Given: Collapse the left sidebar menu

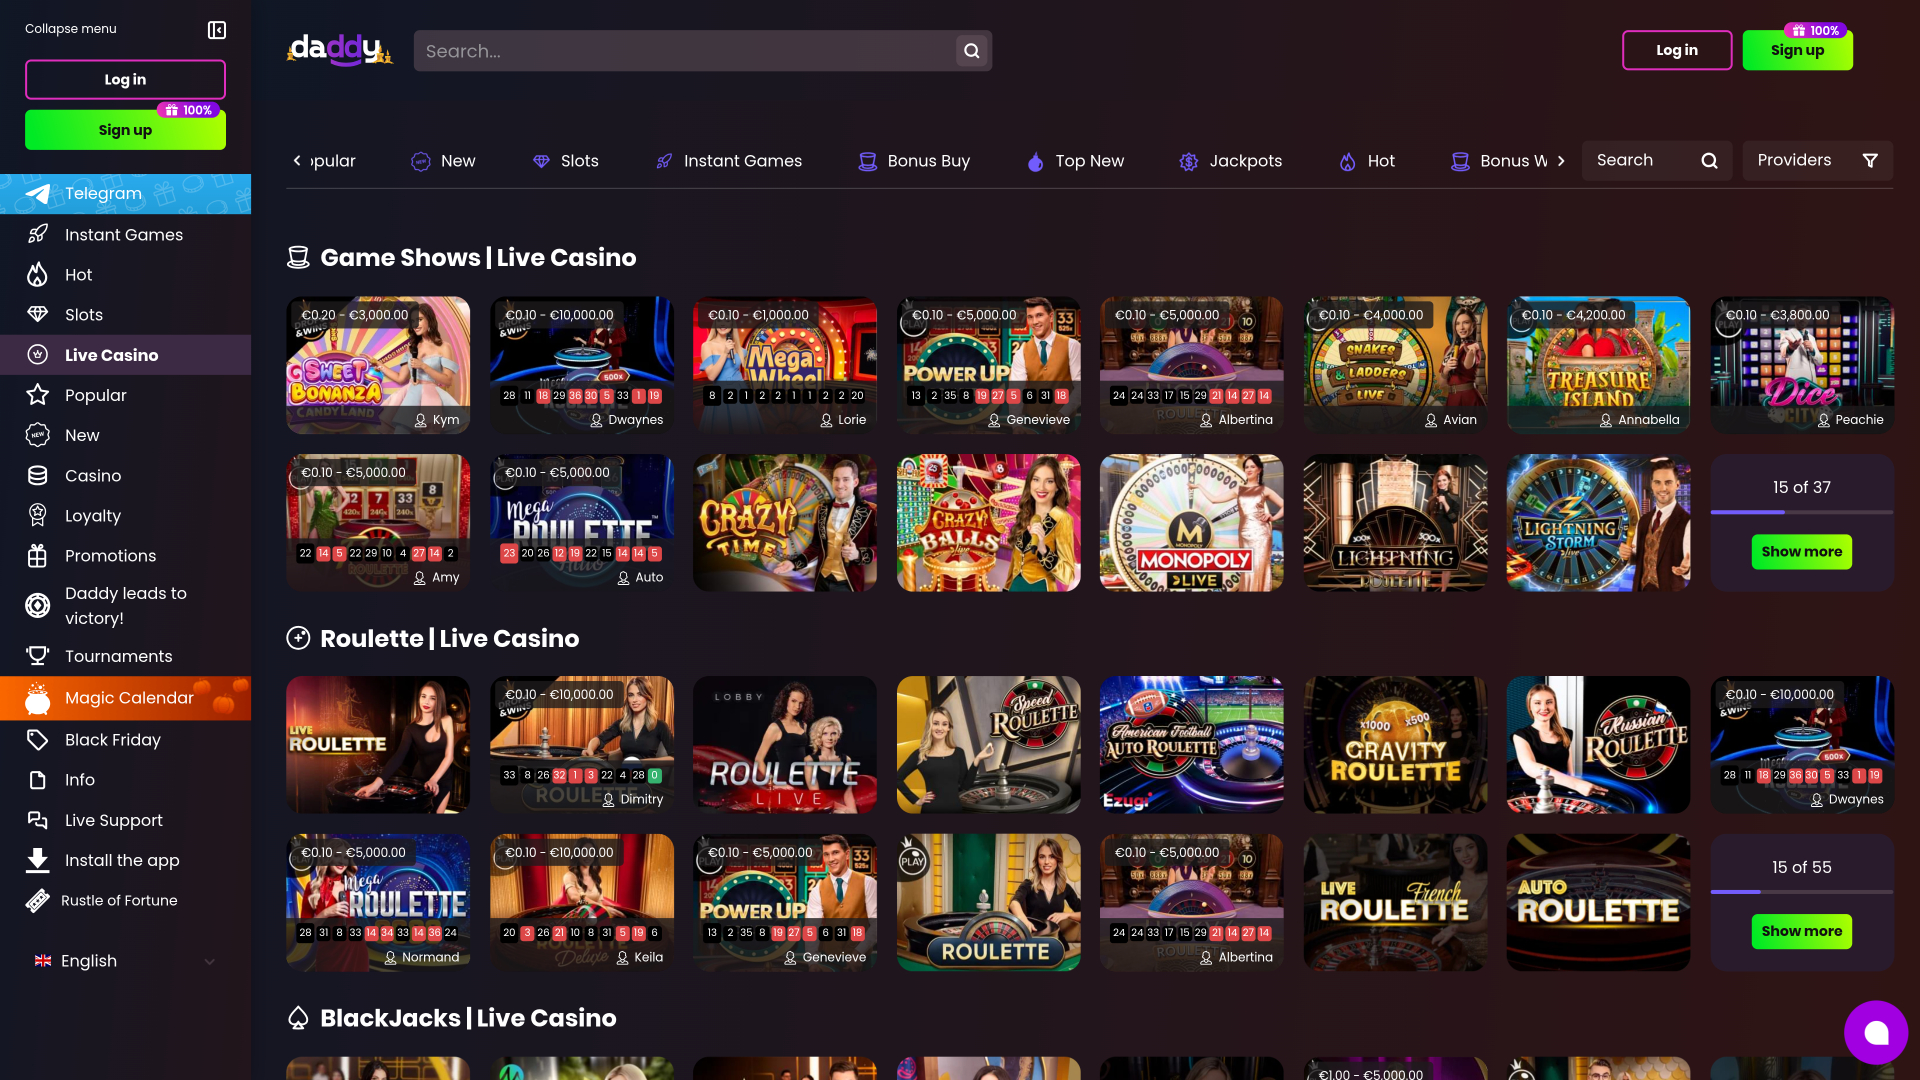Looking at the screenshot, I should [217, 30].
